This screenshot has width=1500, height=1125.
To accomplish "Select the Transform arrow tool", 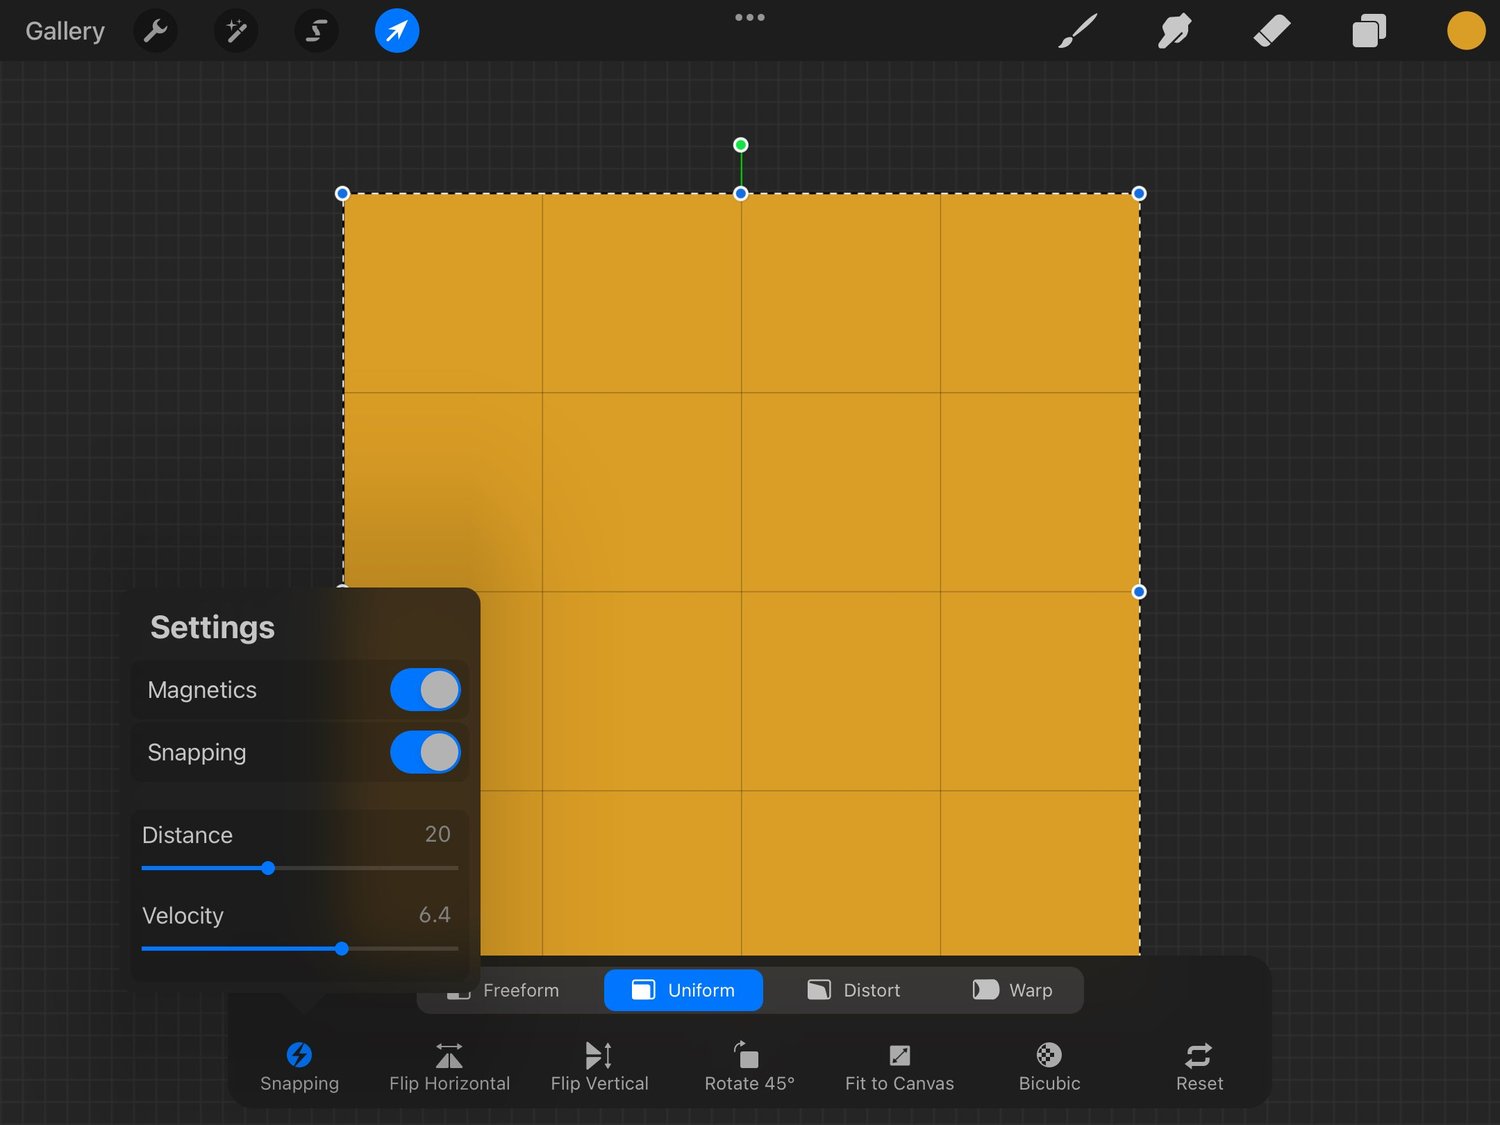I will [x=396, y=30].
